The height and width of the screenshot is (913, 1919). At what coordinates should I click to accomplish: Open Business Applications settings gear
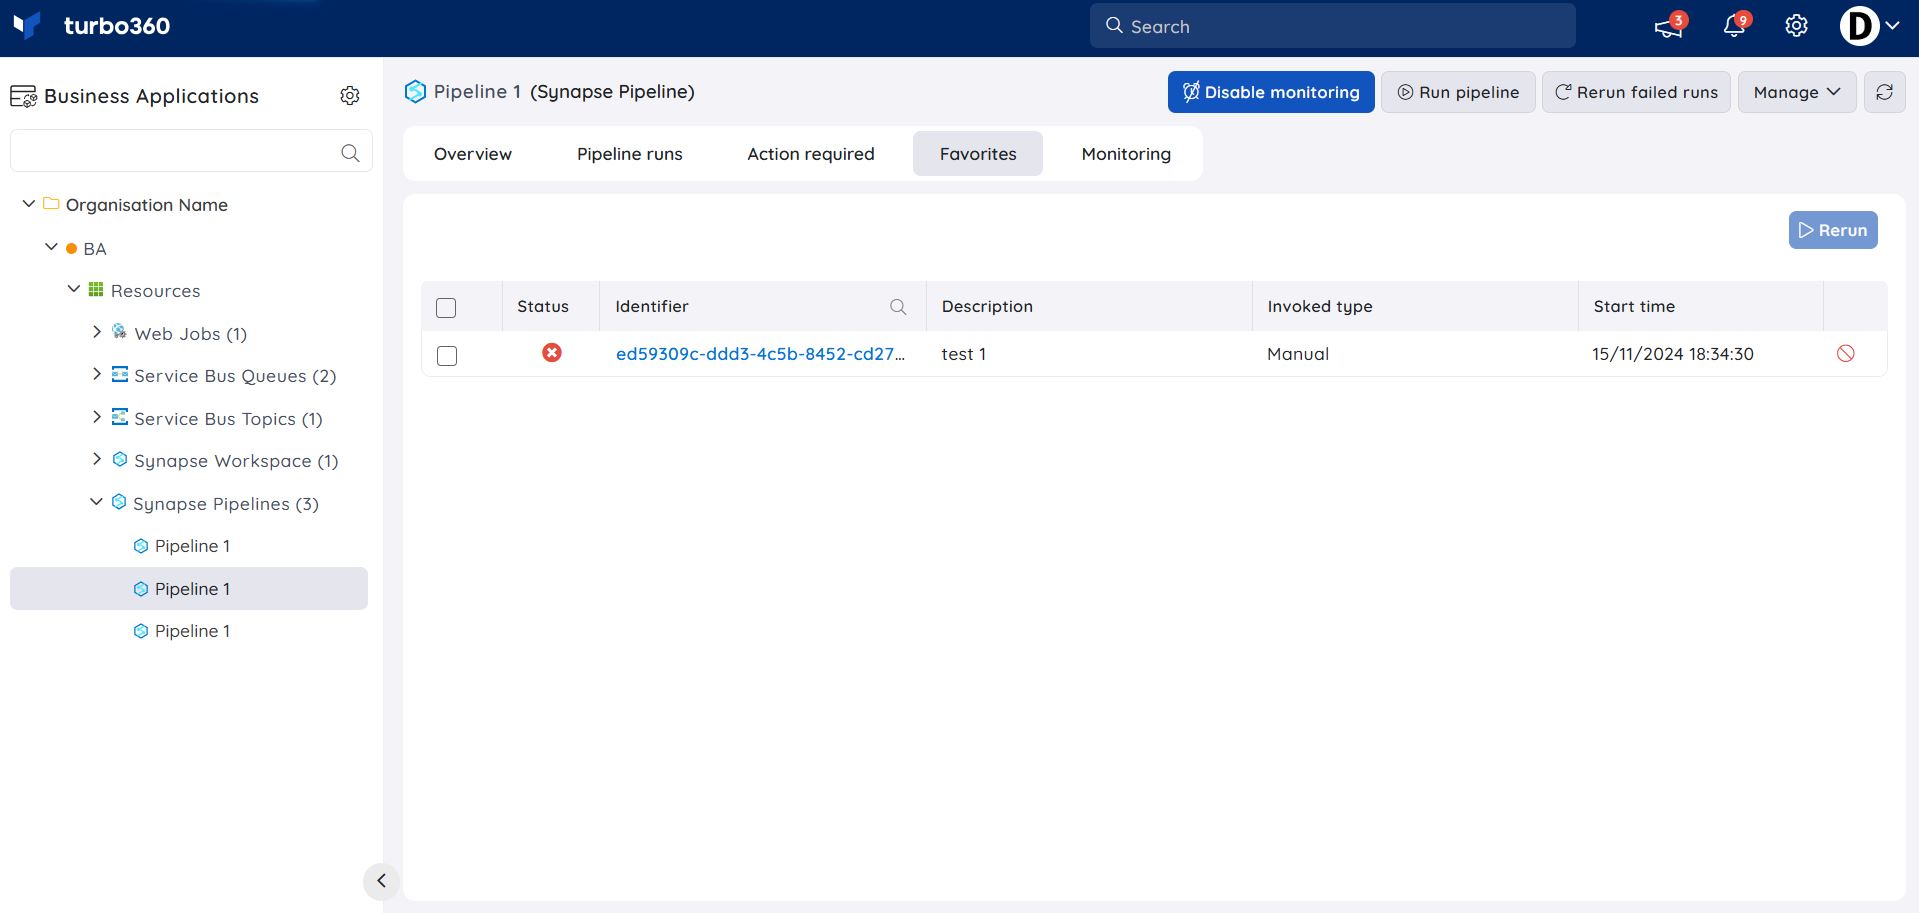point(350,95)
